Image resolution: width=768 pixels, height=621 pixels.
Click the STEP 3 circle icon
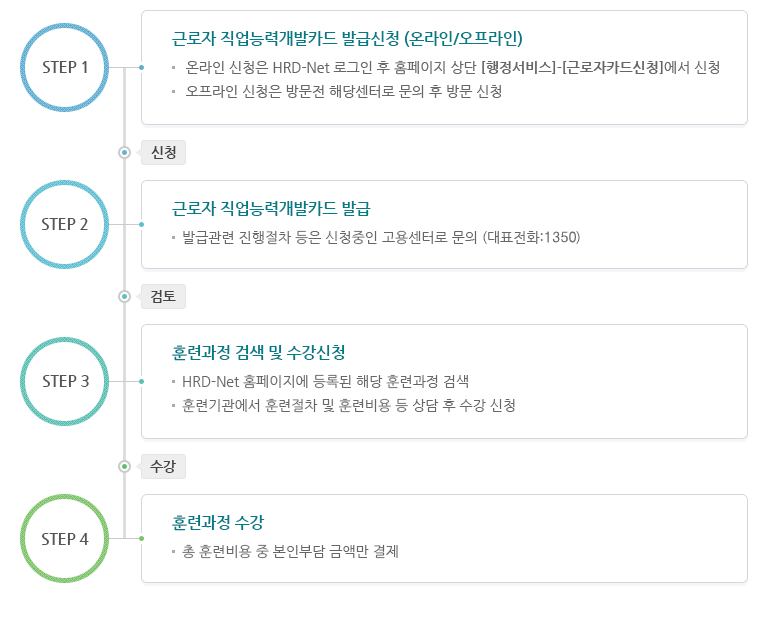[x=65, y=381]
